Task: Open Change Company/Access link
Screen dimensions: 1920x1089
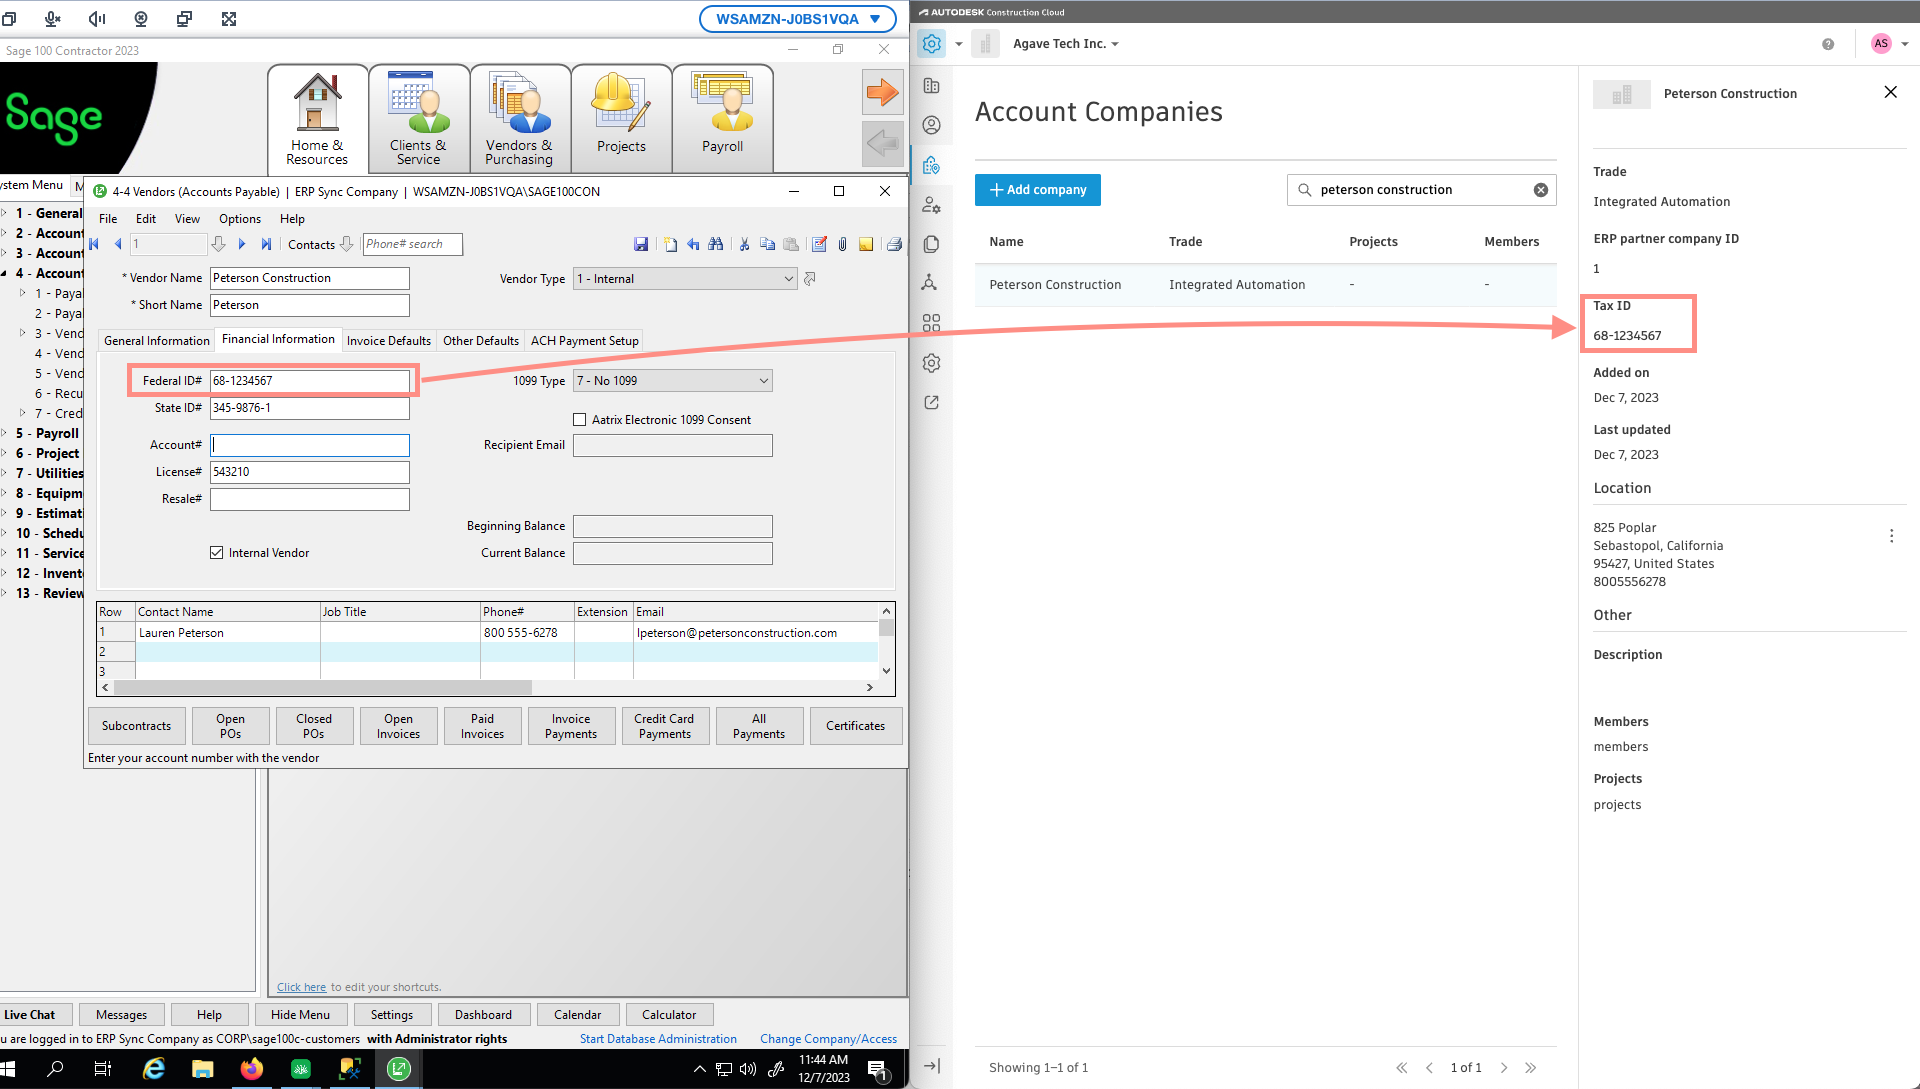Action: [x=828, y=1039]
